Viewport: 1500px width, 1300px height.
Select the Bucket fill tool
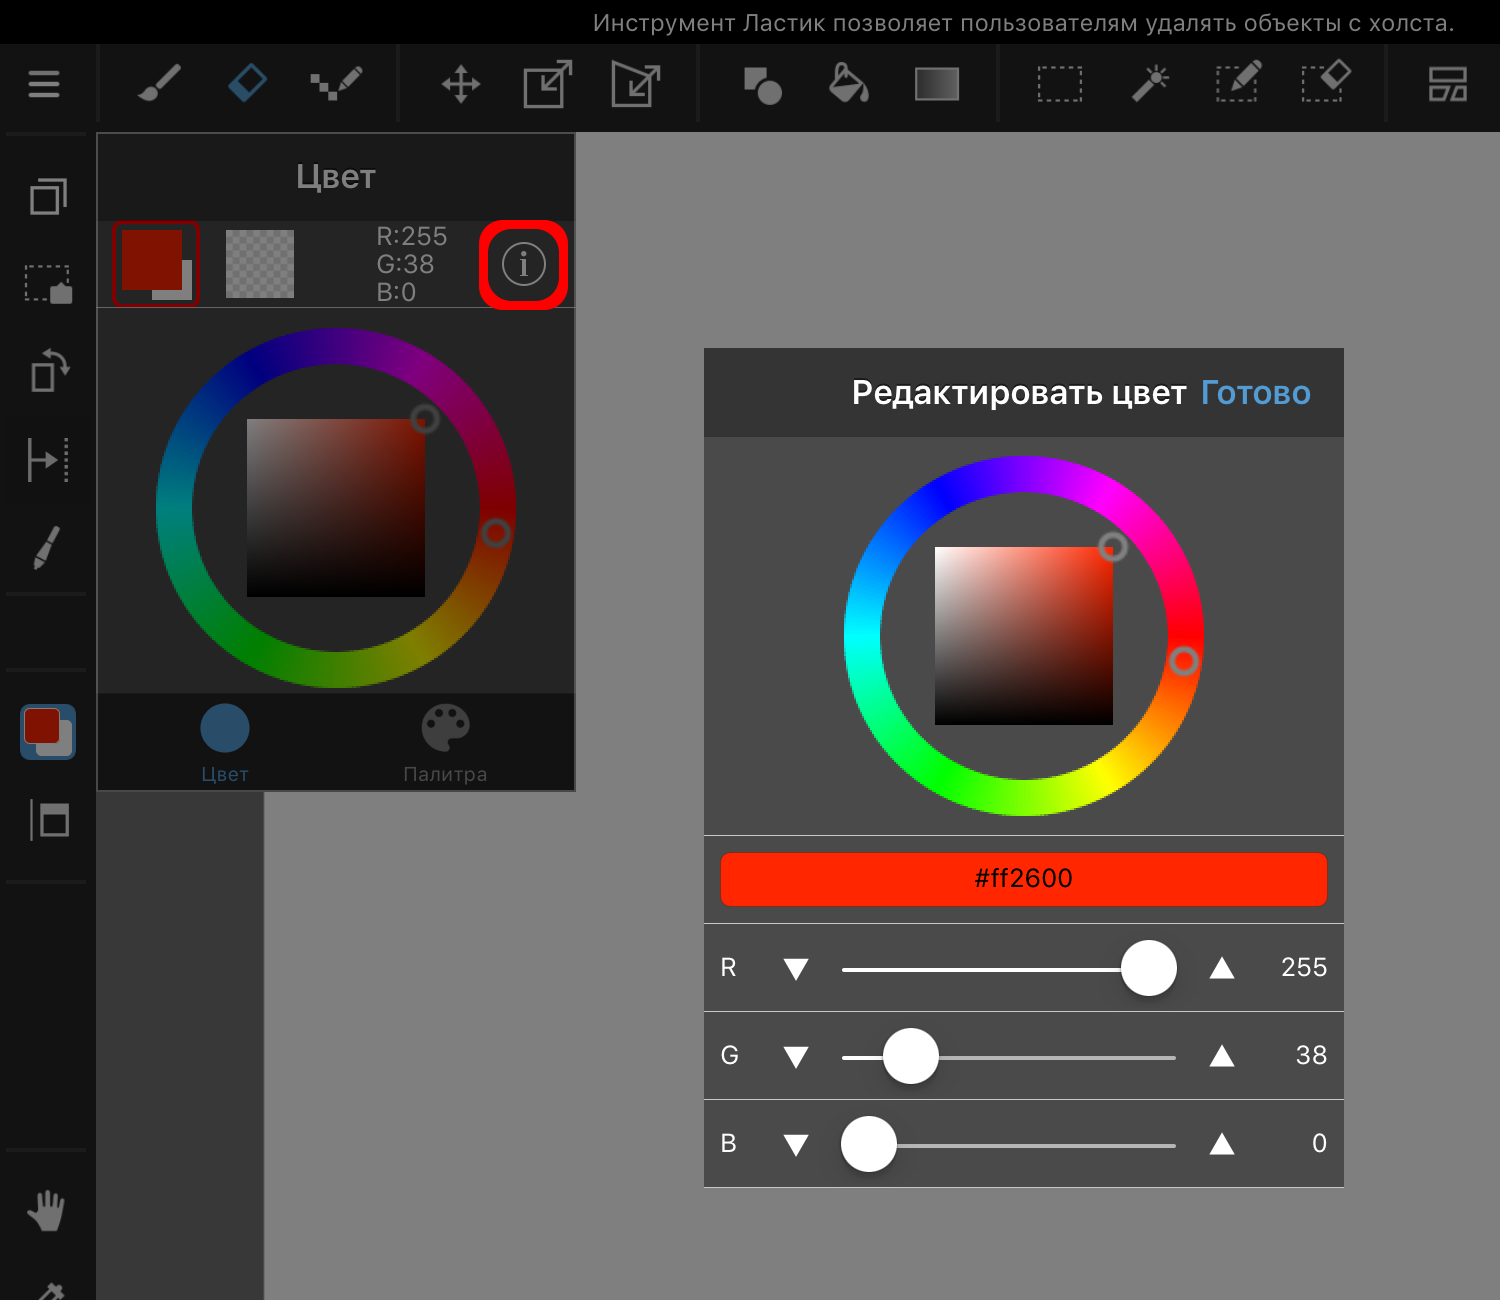coord(849,84)
